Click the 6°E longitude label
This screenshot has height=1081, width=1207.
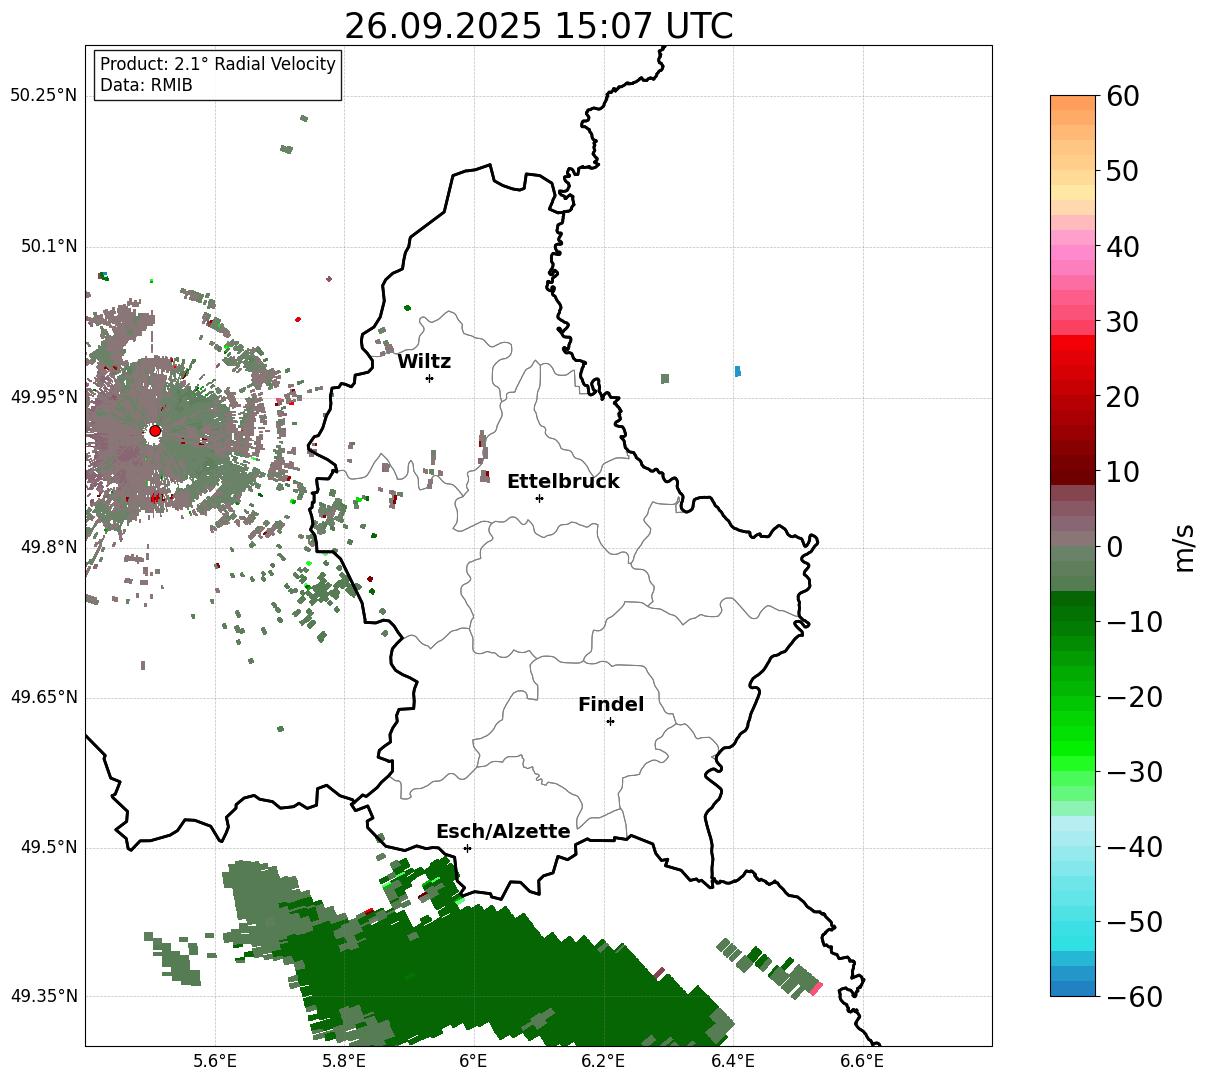474,1061
